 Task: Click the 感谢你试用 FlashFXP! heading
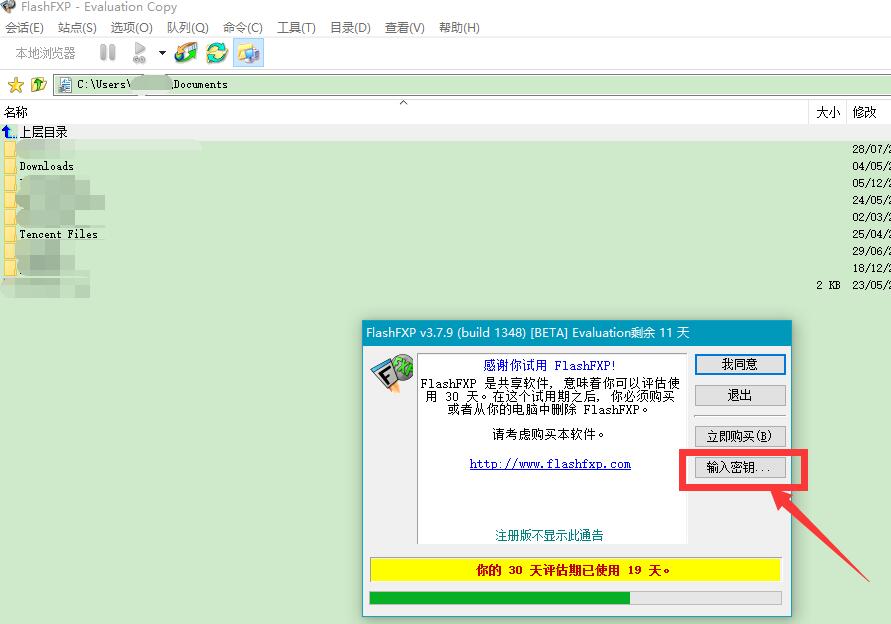pos(549,365)
